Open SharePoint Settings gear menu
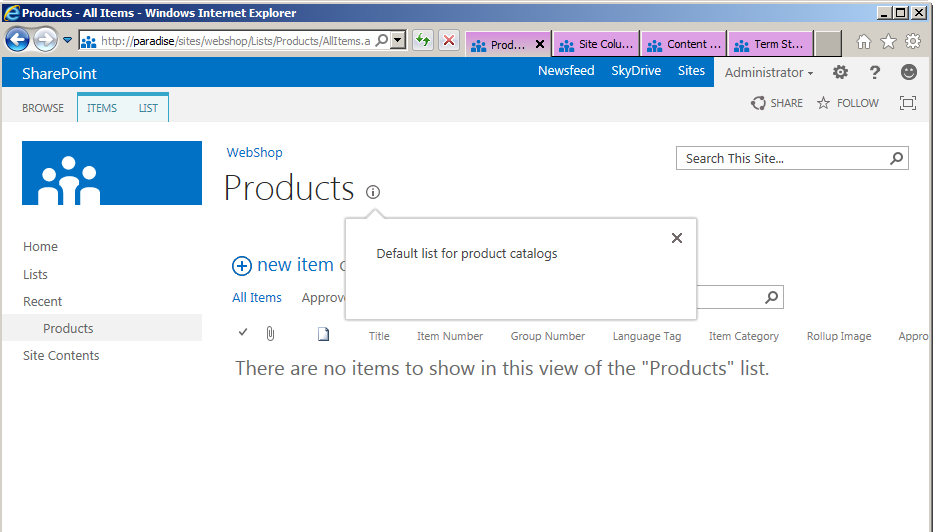This screenshot has height=532, width=933. [840, 72]
